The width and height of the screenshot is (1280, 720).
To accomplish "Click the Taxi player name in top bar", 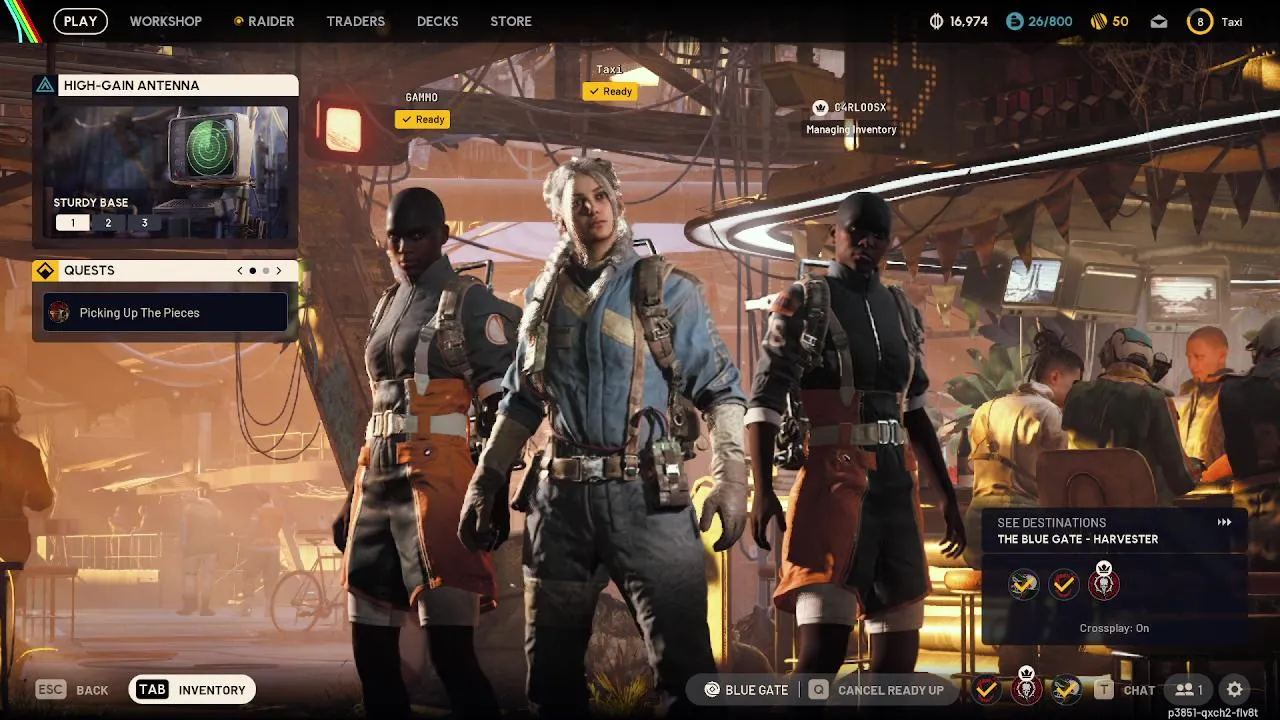I will (x=1232, y=22).
